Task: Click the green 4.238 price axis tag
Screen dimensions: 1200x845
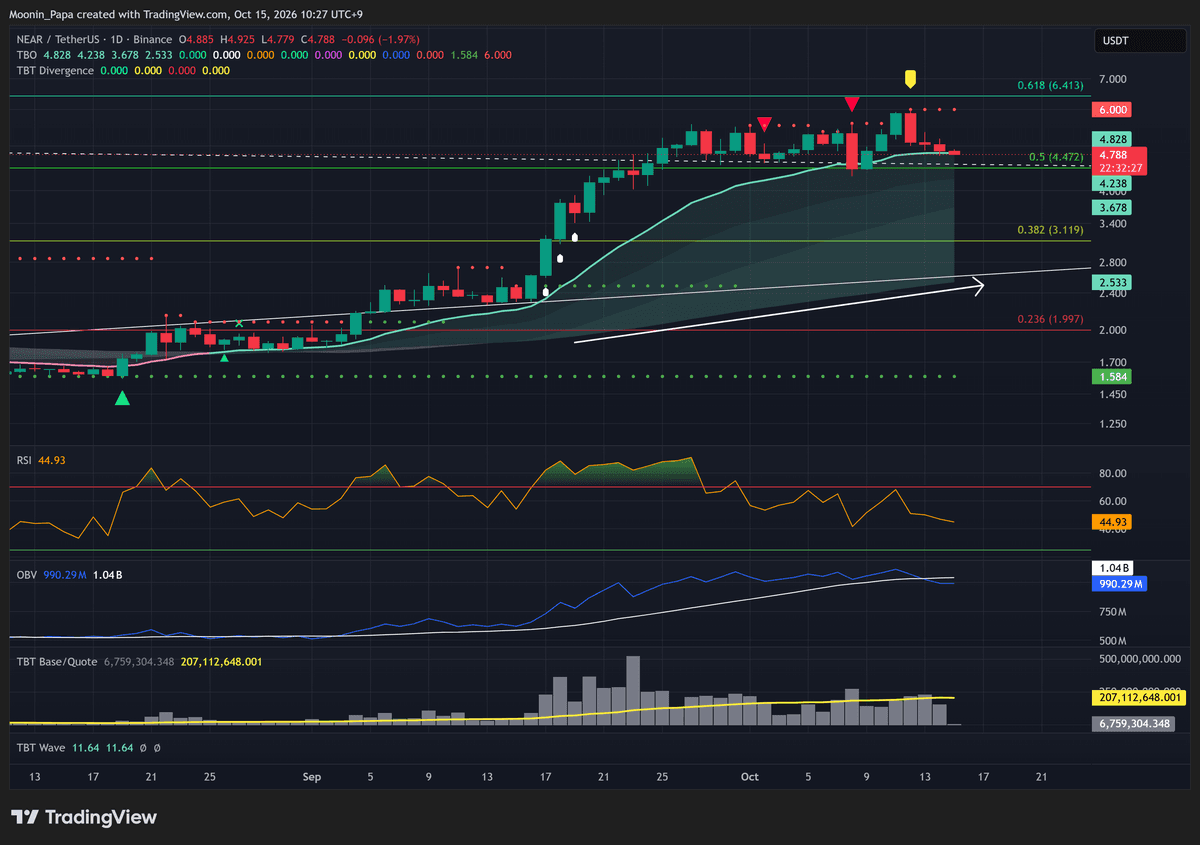Action: point(1113,185)
